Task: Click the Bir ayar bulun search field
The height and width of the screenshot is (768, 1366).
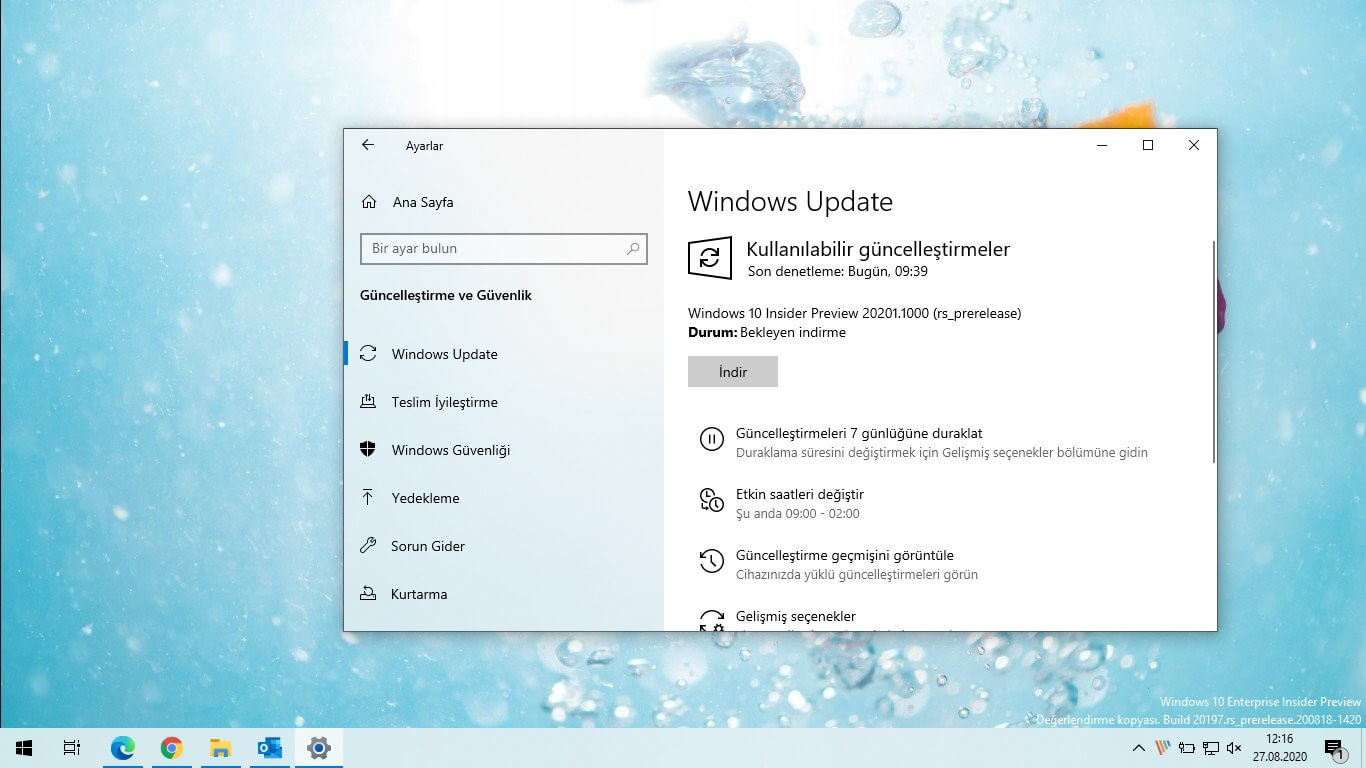Action: [504, 249]
